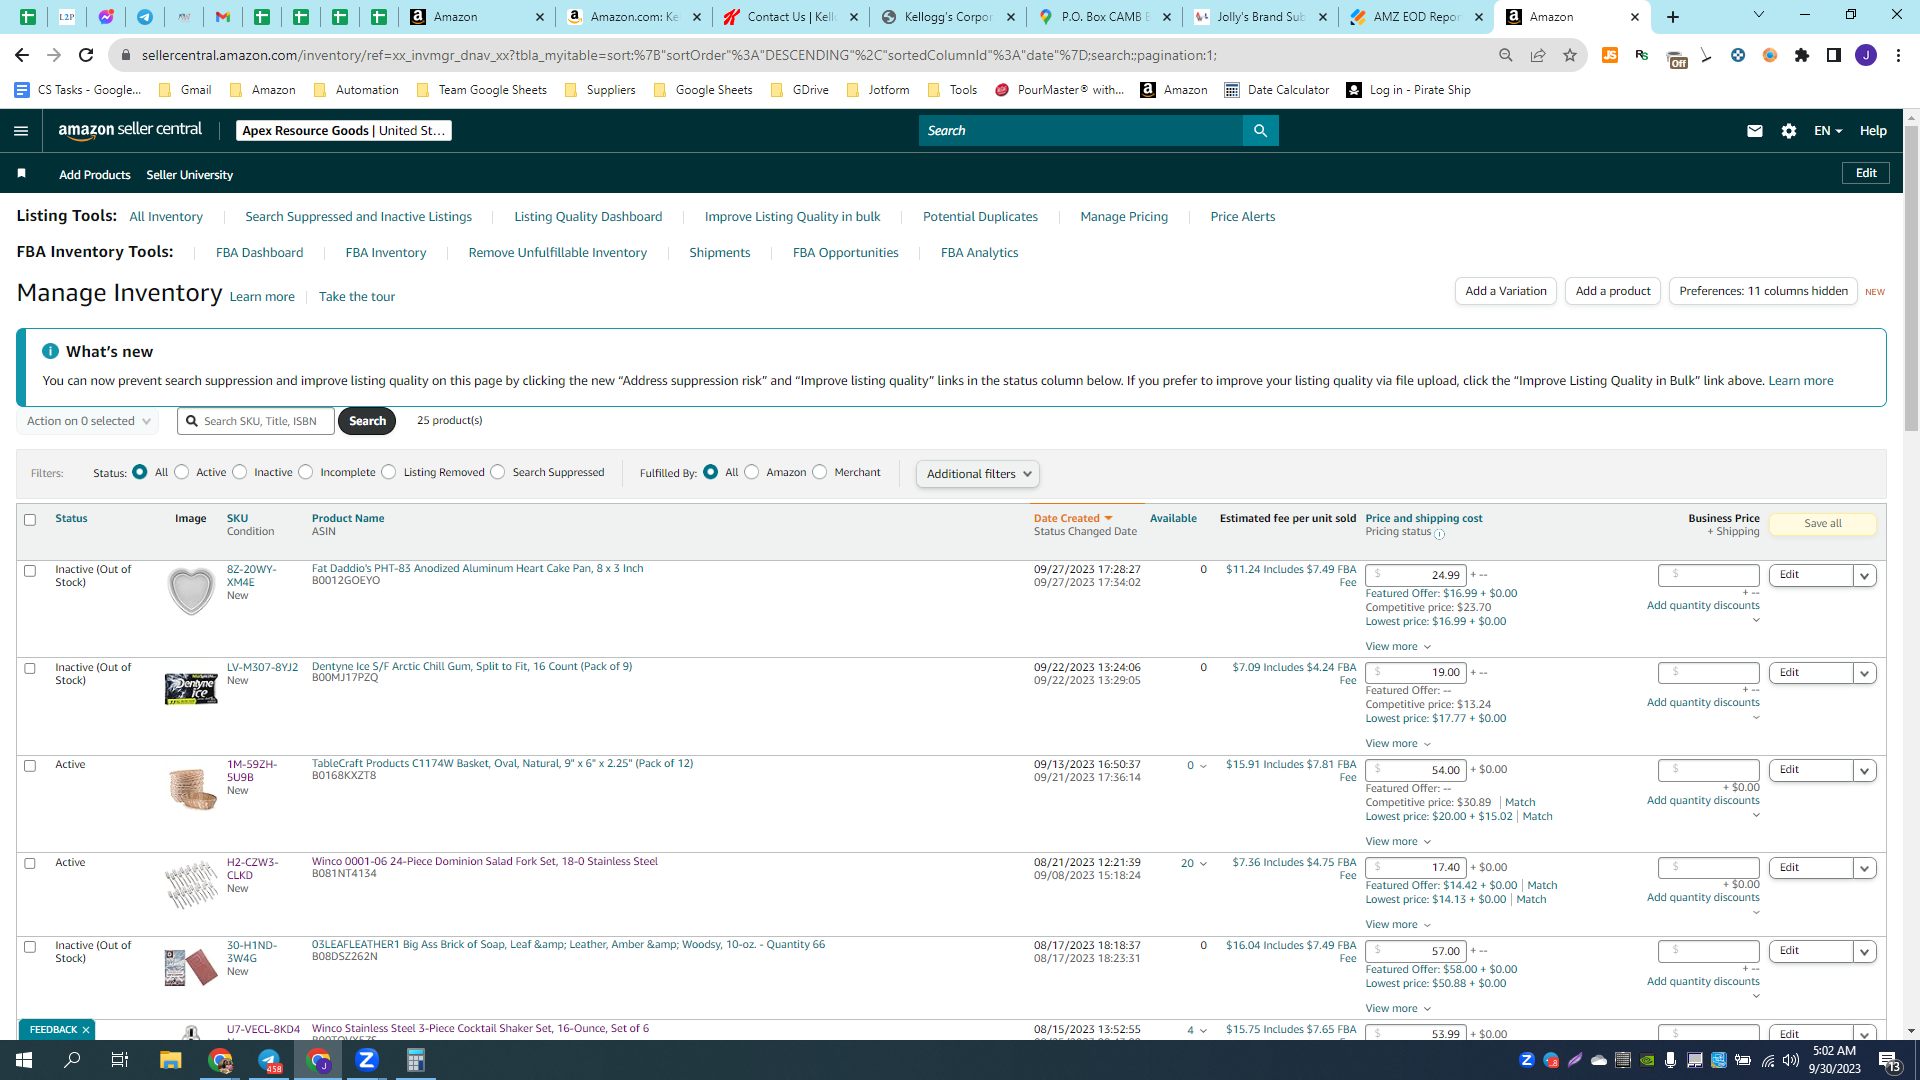Open the Windows Start menu
Screen dimensions: 1920x1080
(x=24, y=1060)
